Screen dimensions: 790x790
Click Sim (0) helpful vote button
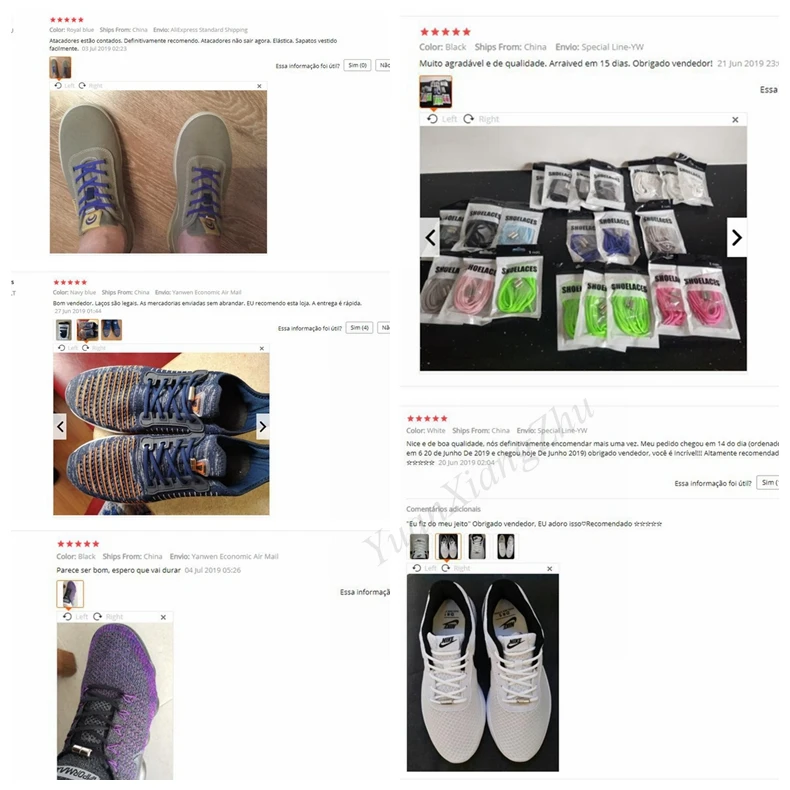point(357,65)
